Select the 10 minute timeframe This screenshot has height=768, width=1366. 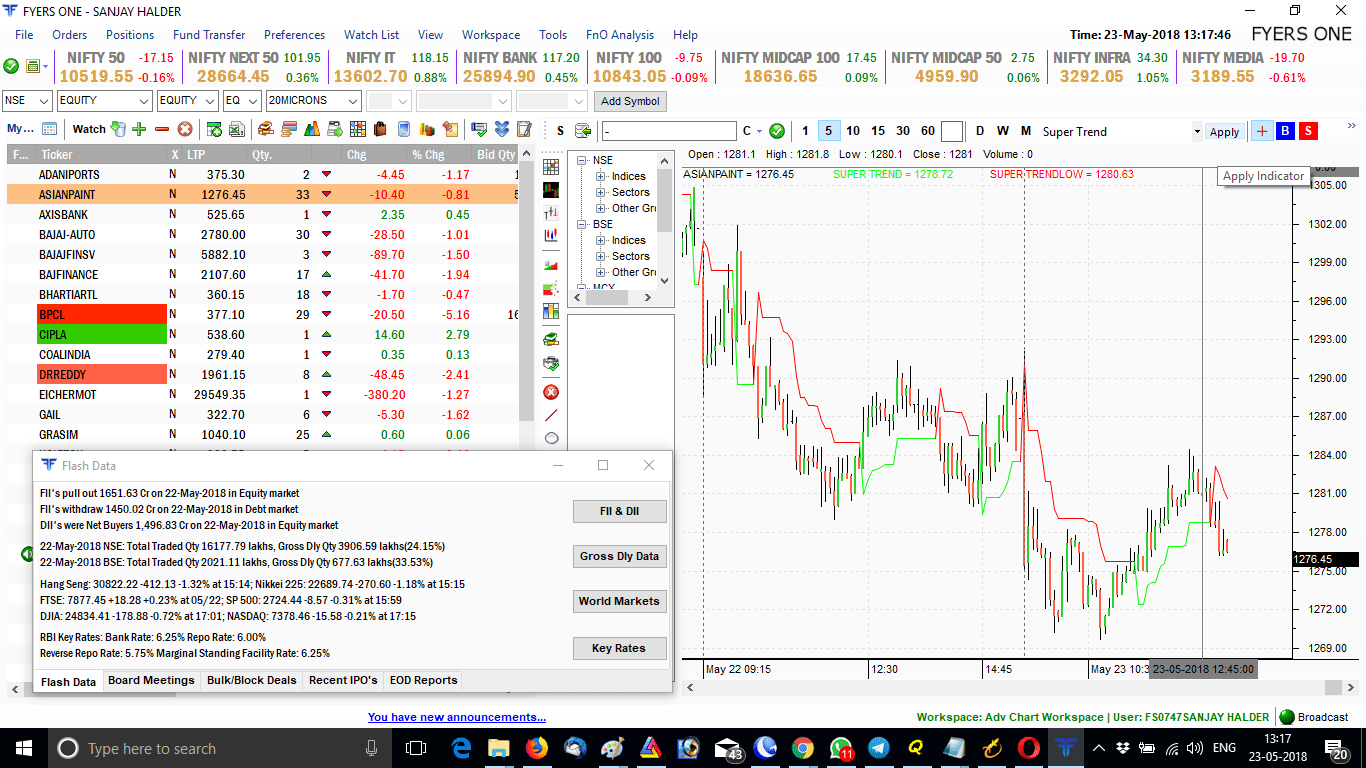853,131
